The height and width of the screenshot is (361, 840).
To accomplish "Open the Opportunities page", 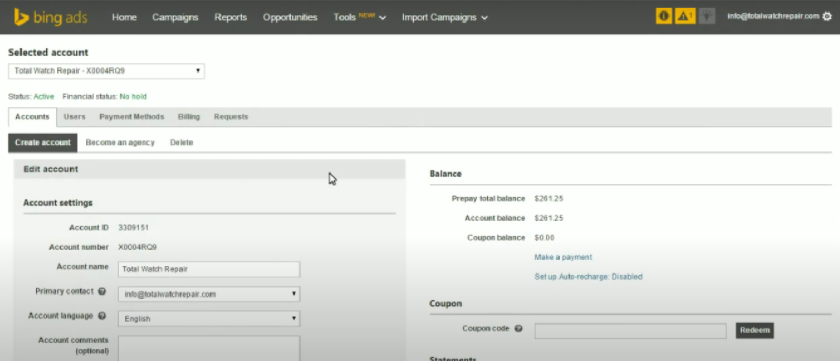I will click(x=290, y=17).
